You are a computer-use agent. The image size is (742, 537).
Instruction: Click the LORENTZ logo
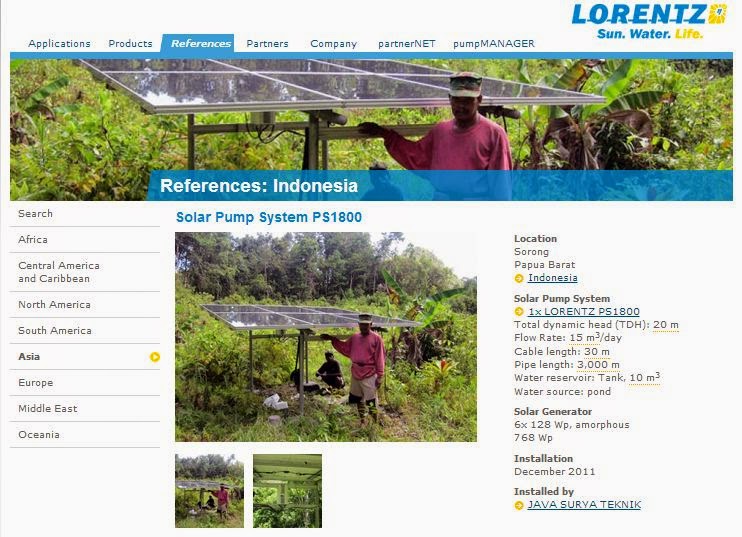(x=649, y=21)
